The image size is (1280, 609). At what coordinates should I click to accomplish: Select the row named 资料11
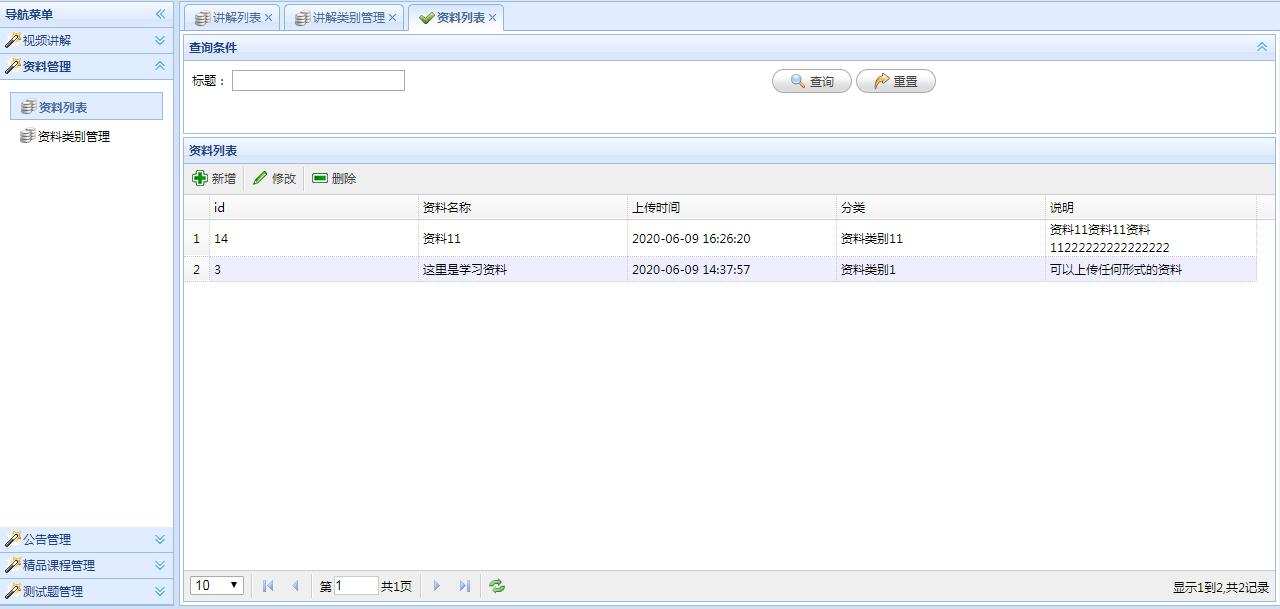[x=720, y=238]
